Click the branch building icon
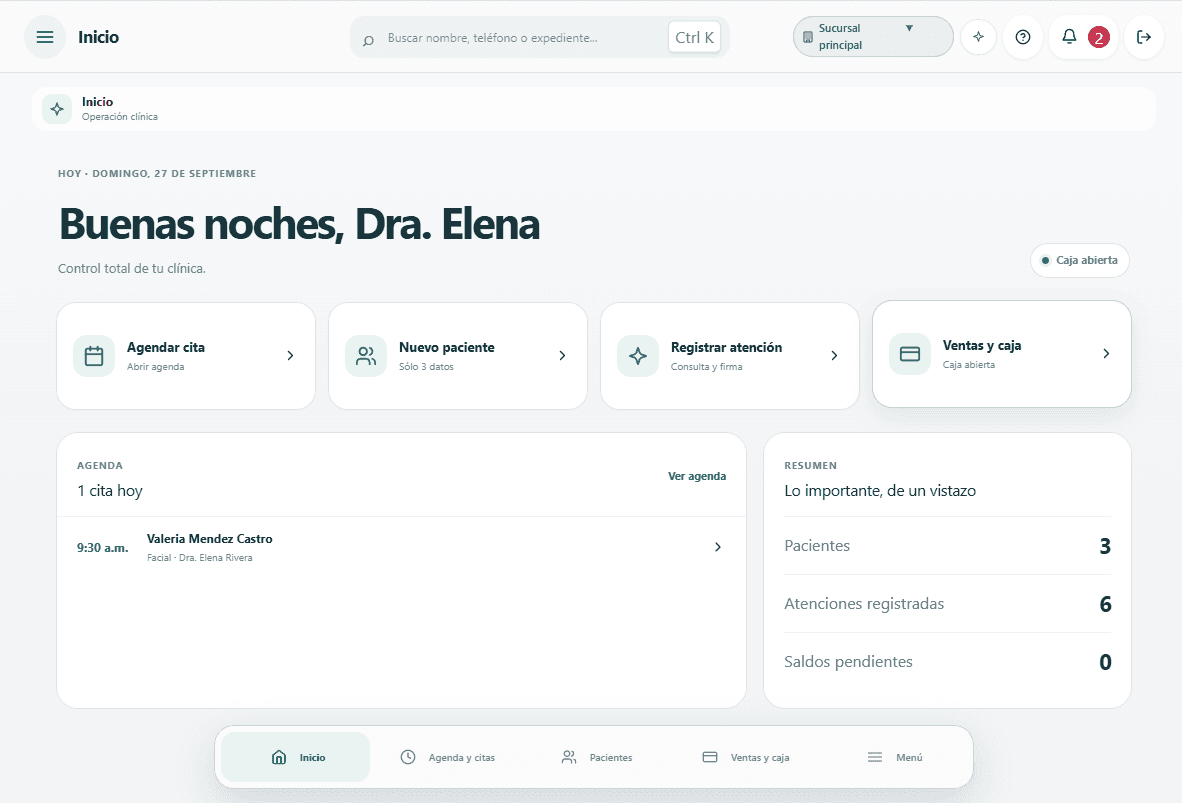 coord(807,37)
